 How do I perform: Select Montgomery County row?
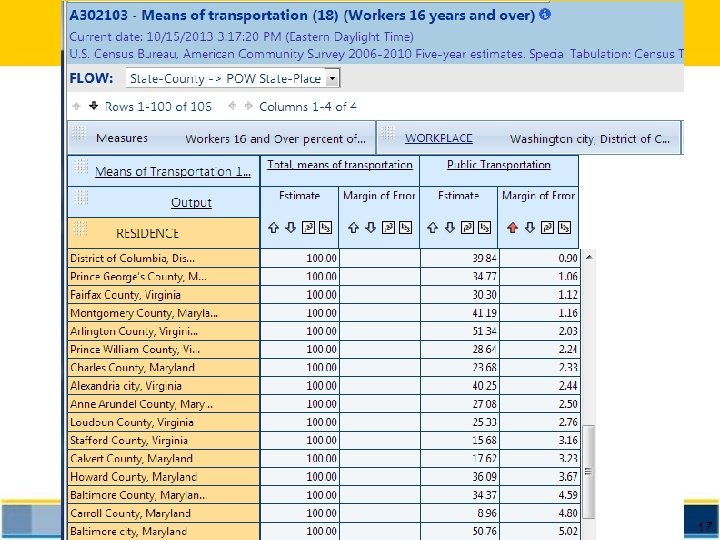[163, 313]
